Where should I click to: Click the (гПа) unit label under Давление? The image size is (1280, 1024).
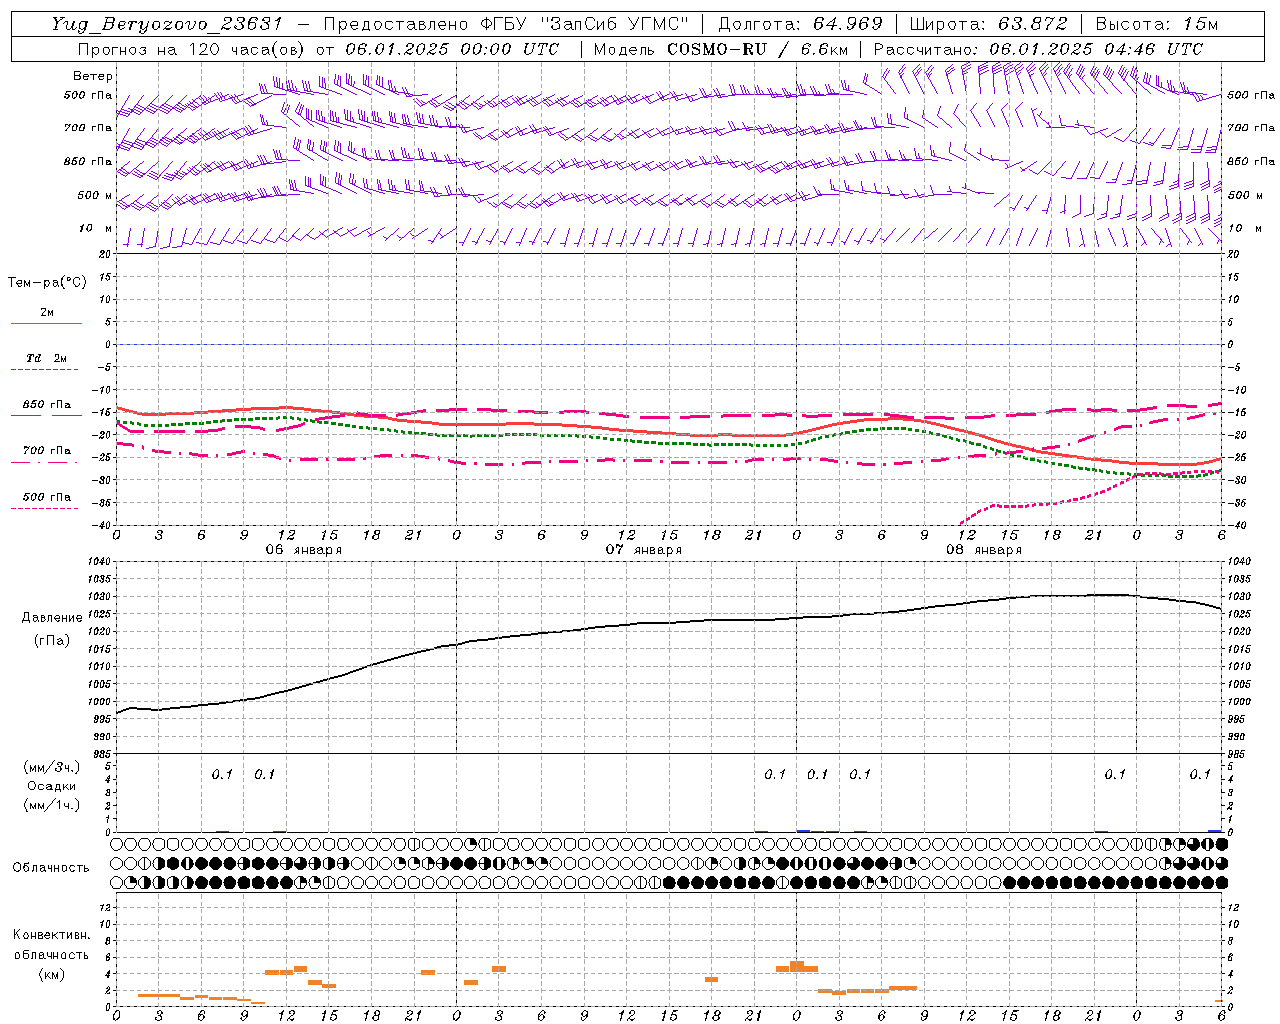(x=52, y=640)
